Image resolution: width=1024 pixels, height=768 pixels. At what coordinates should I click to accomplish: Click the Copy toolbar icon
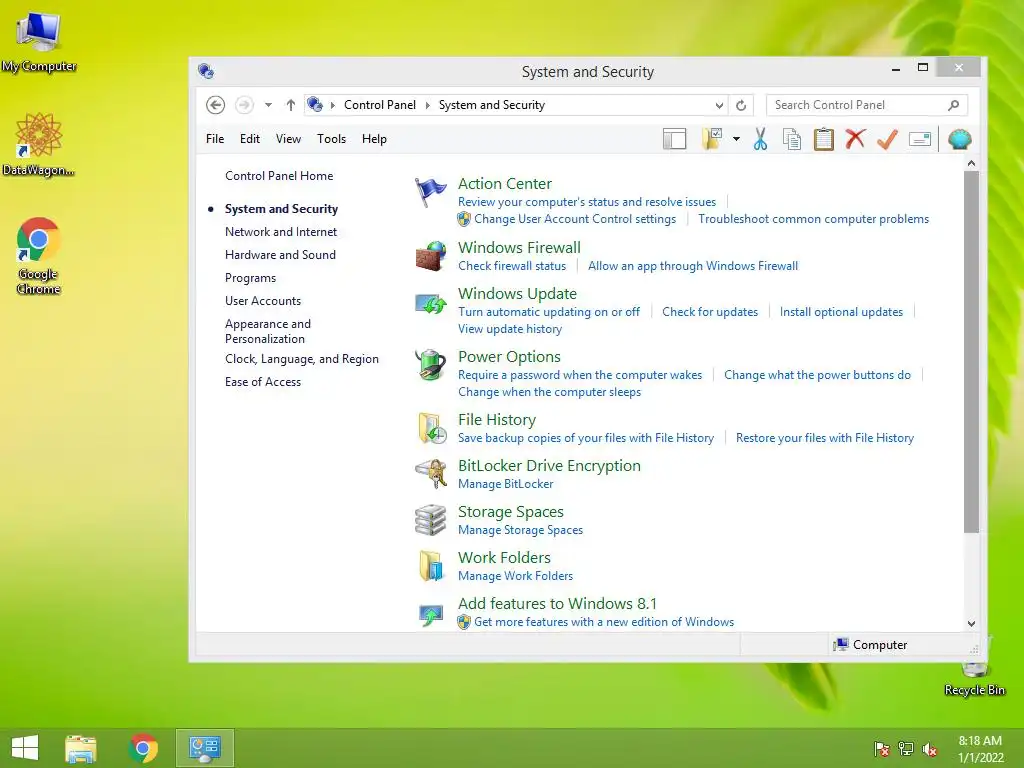792,139
